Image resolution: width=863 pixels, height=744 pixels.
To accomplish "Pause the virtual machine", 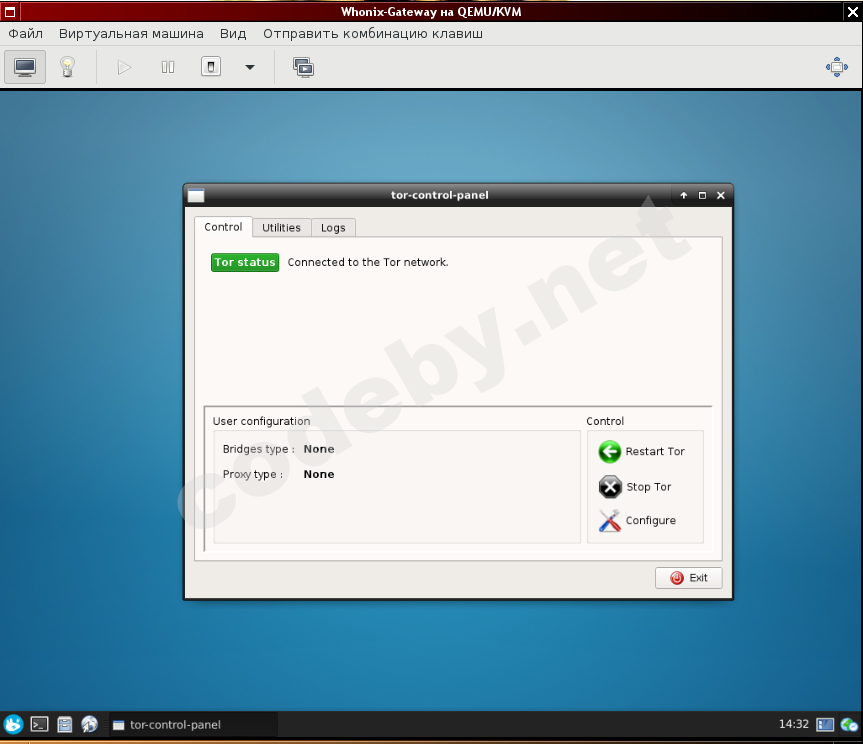I will click(x=168, y=67).
